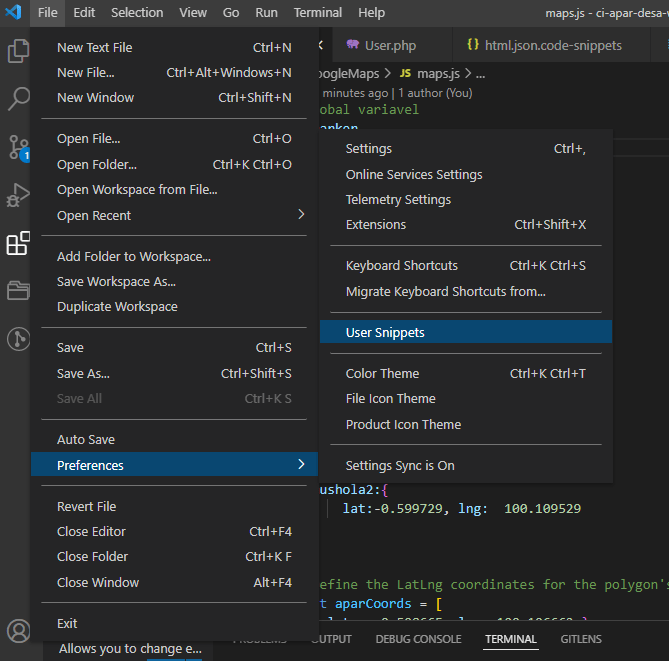Click the JS icon in the breadcrumb
Image resolution: width=669 pixels, height=661 pixels.
click(x=405, y=73)
